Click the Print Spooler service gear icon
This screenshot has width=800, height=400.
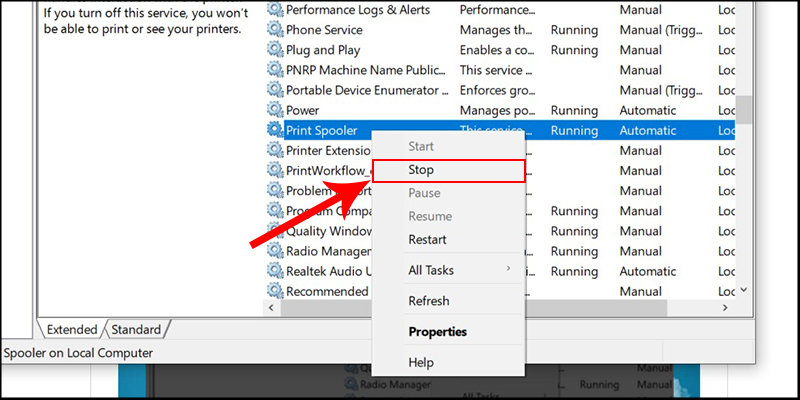(275, 130)
